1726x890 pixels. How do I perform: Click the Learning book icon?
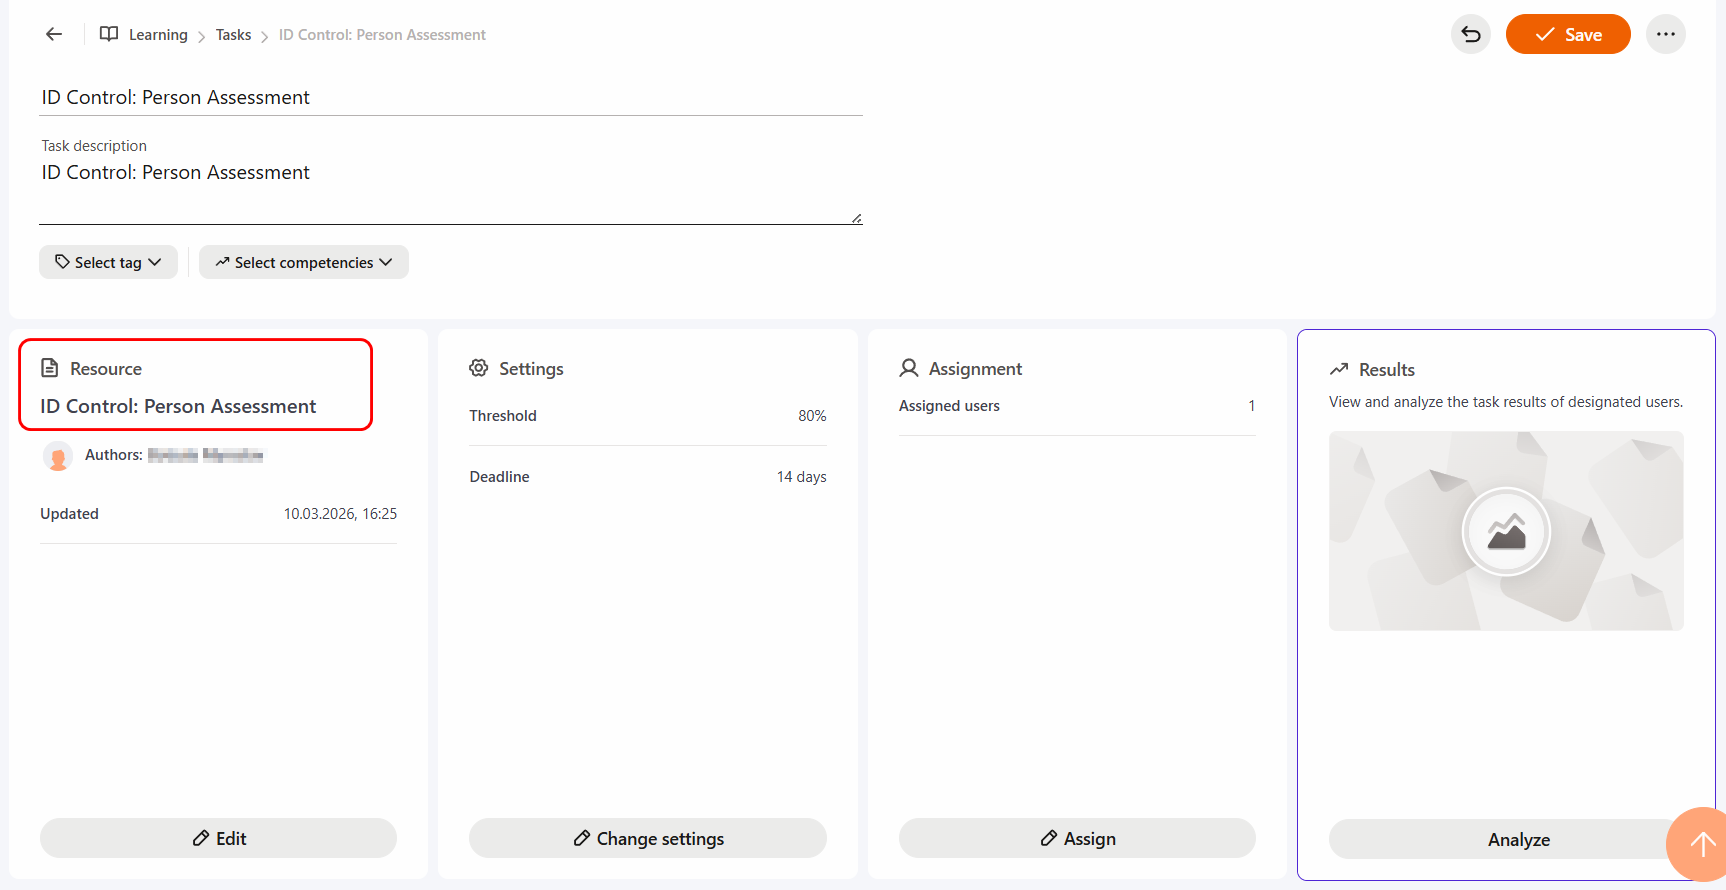point(109,34)
